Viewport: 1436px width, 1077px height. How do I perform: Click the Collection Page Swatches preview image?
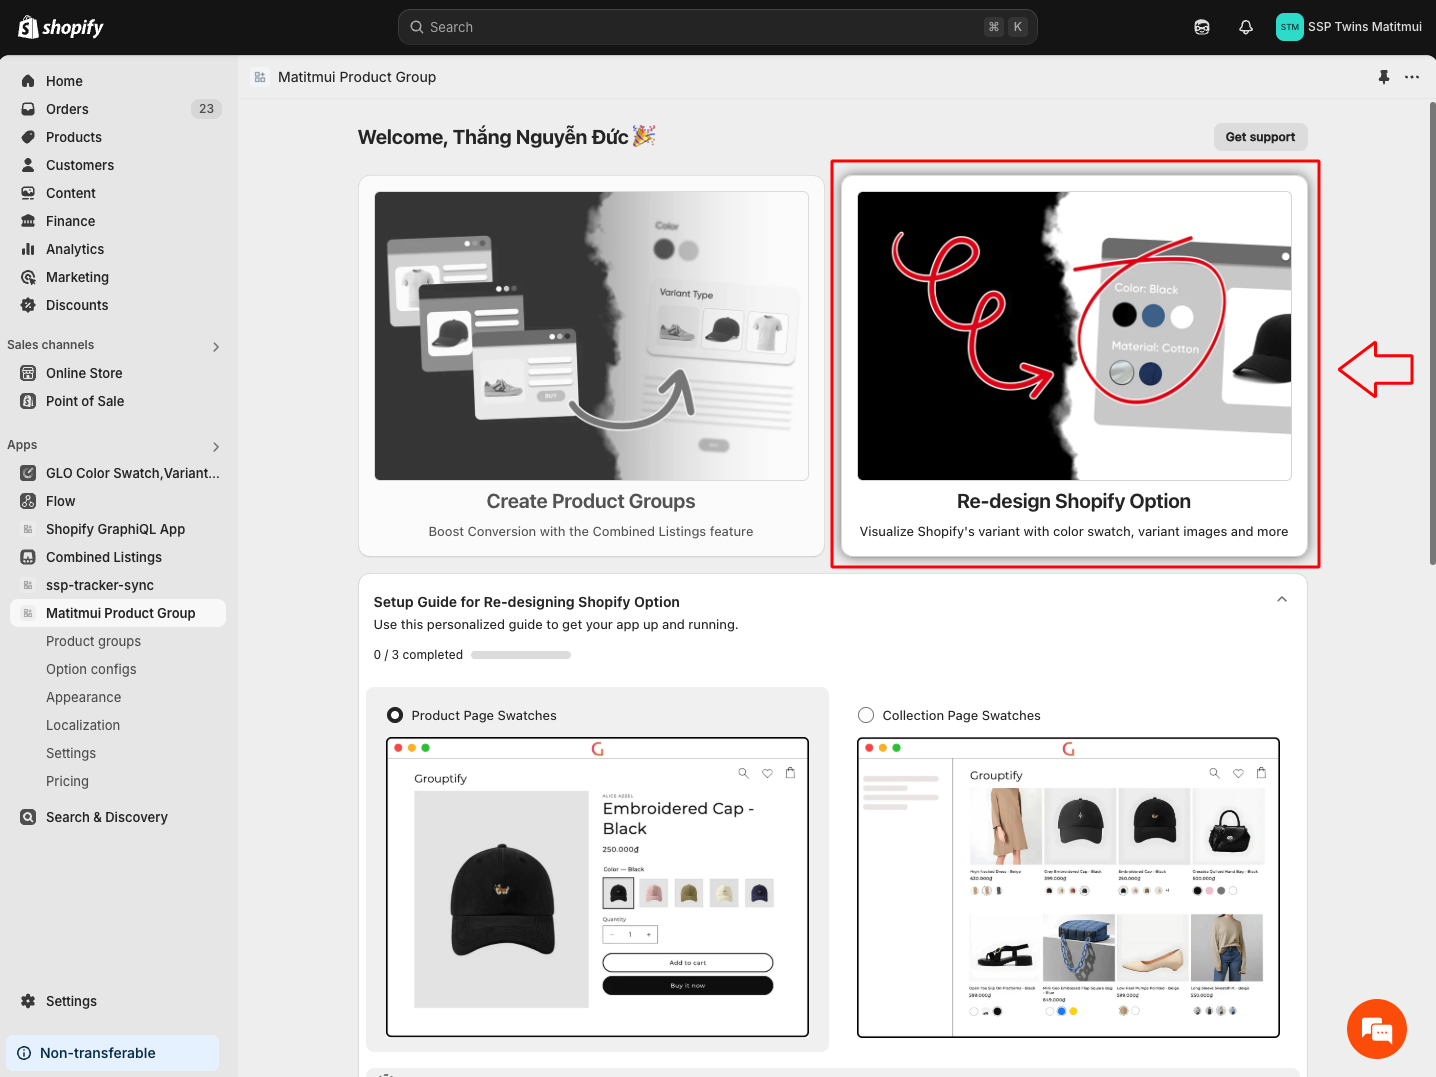pyautogui.click(x=1068, y=887)
